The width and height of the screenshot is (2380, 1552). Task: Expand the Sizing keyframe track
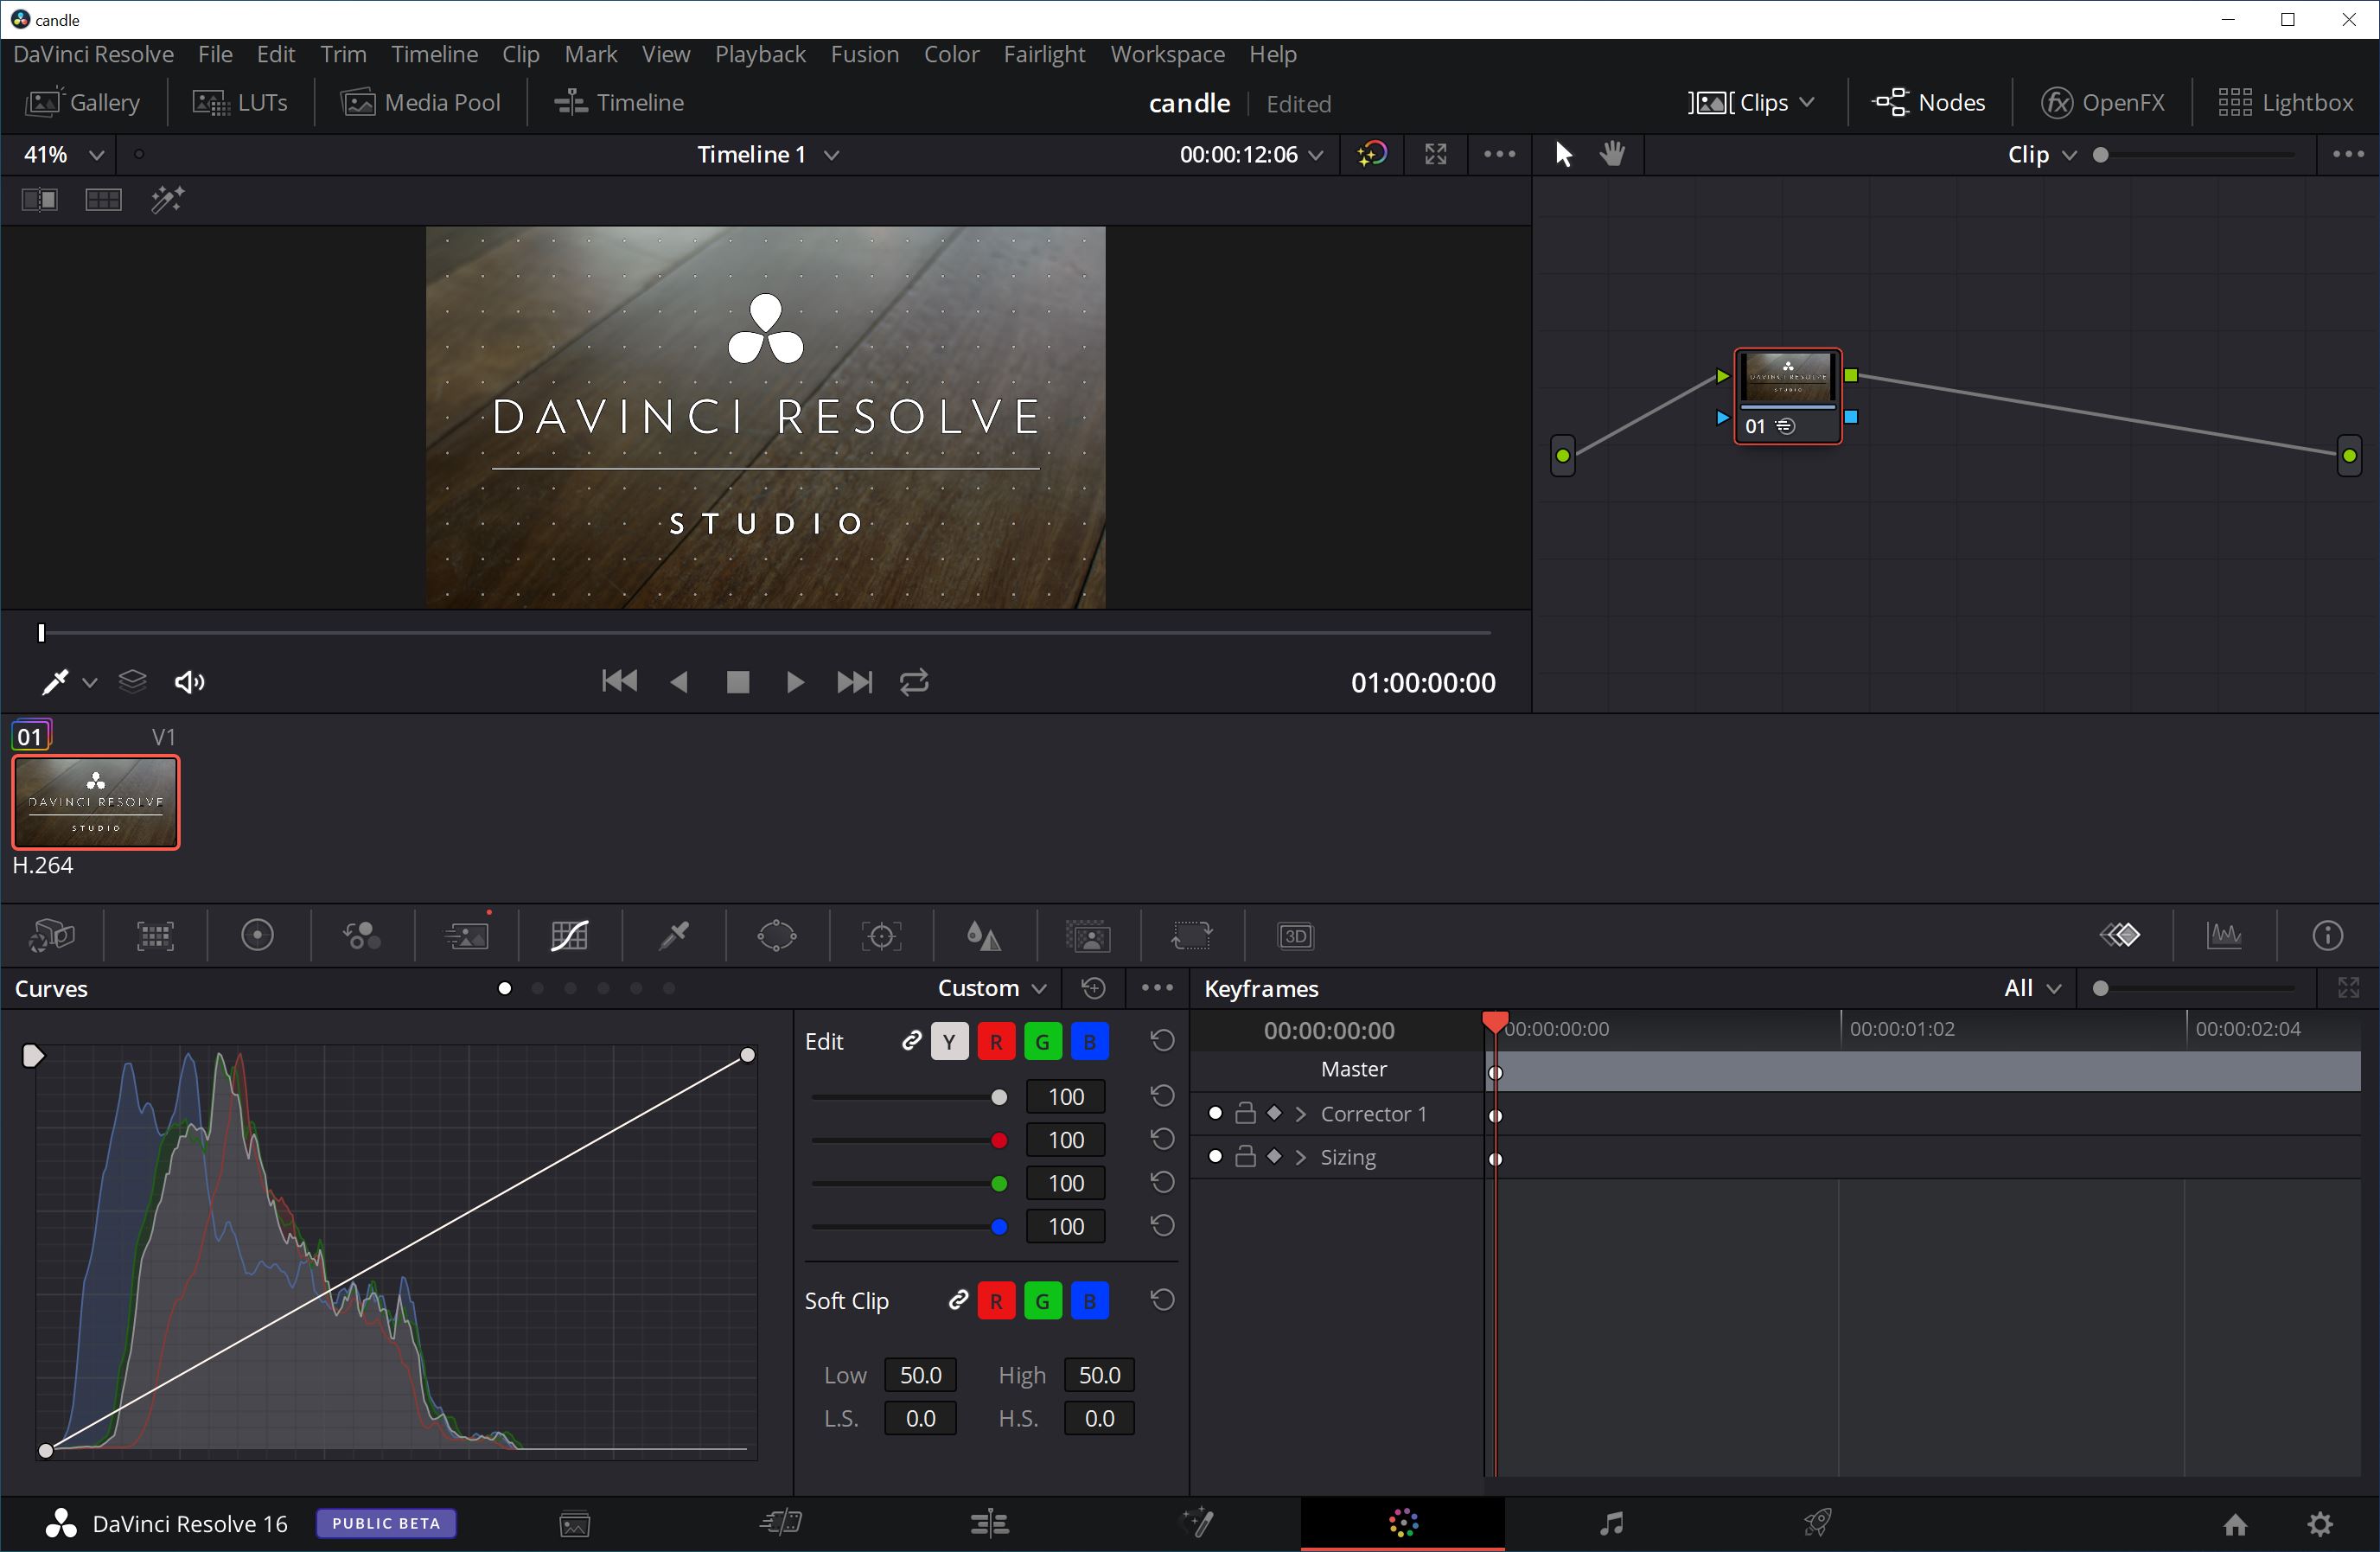(x=1301, y=1156)
